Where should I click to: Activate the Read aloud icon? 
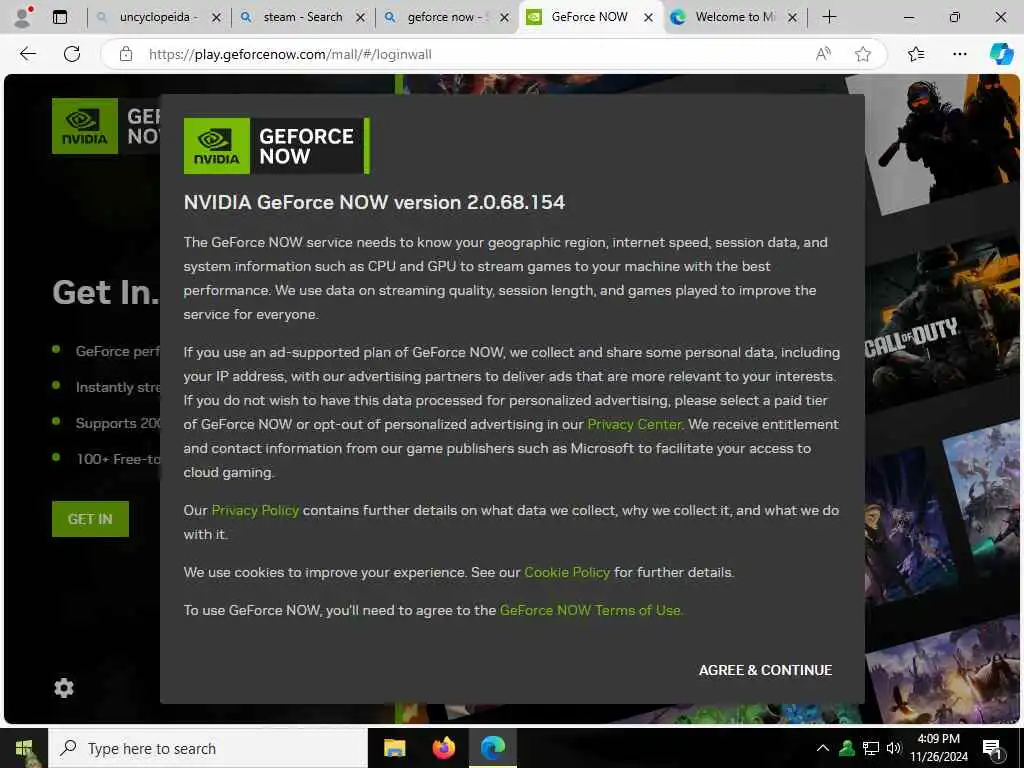[824, 54]
